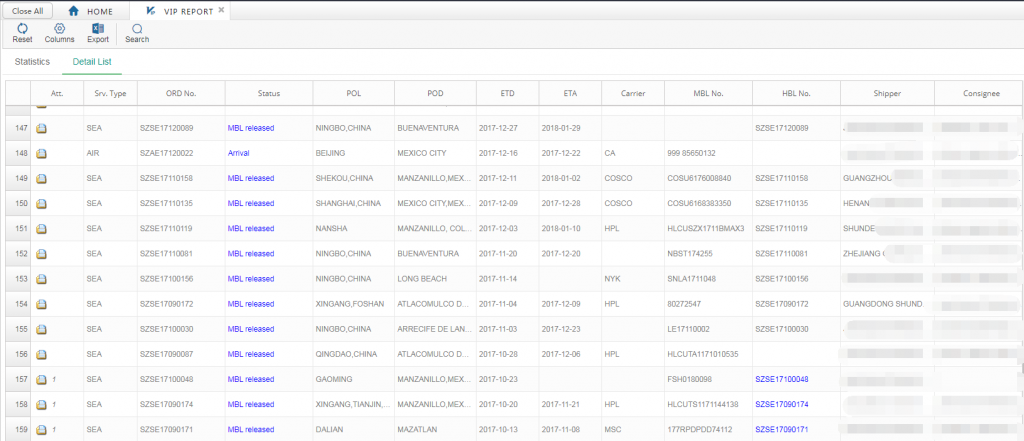Open HBL link SZSE17100048
Screen dimensions: 1024x441
[x=782, y=380]
